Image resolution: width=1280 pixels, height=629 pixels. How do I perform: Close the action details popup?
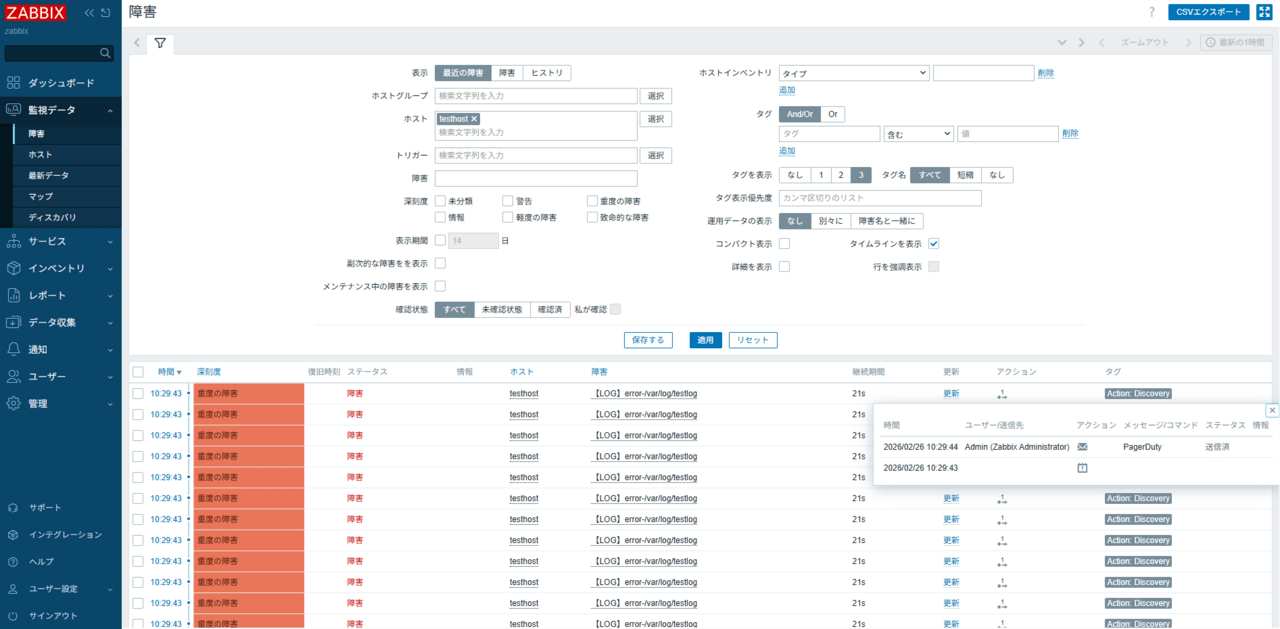tap(1271, 410)
